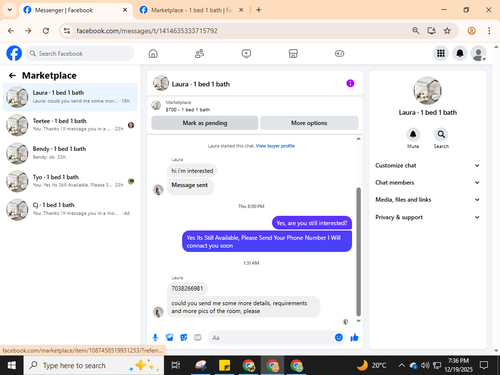Open Sticky Notes on taskbar

click(224, 366)
